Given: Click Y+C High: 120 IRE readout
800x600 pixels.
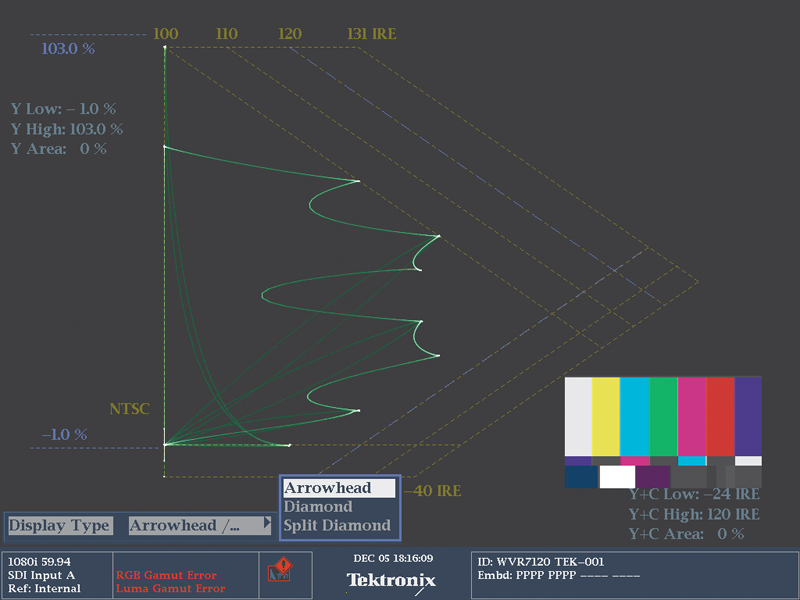Looking at the screenshot, I should pos(694,514).
